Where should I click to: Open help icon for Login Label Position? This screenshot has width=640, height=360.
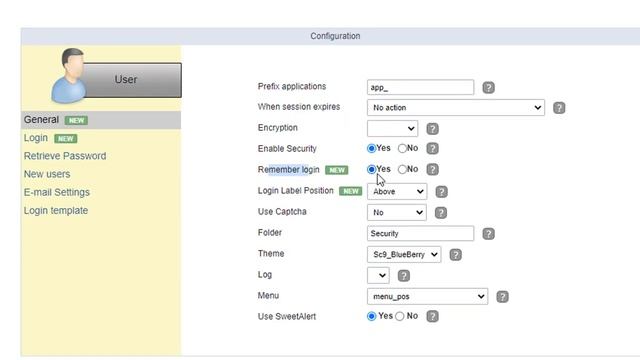[x=441, y=191]
